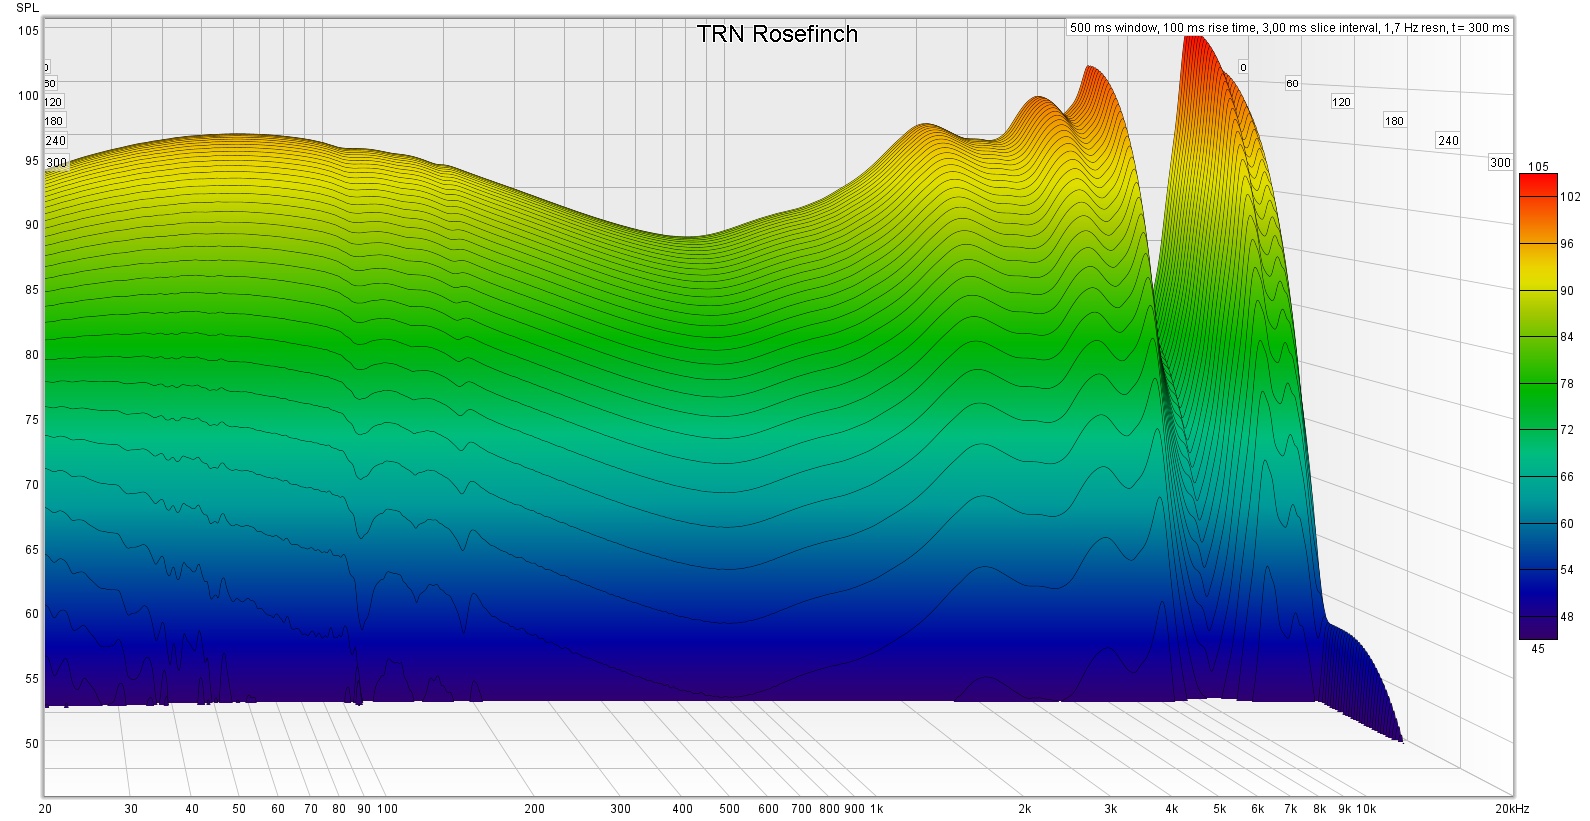This screenshot has width=1590, height=821.
Task: Click the SPL axis heading
Action: pos(27,8)
